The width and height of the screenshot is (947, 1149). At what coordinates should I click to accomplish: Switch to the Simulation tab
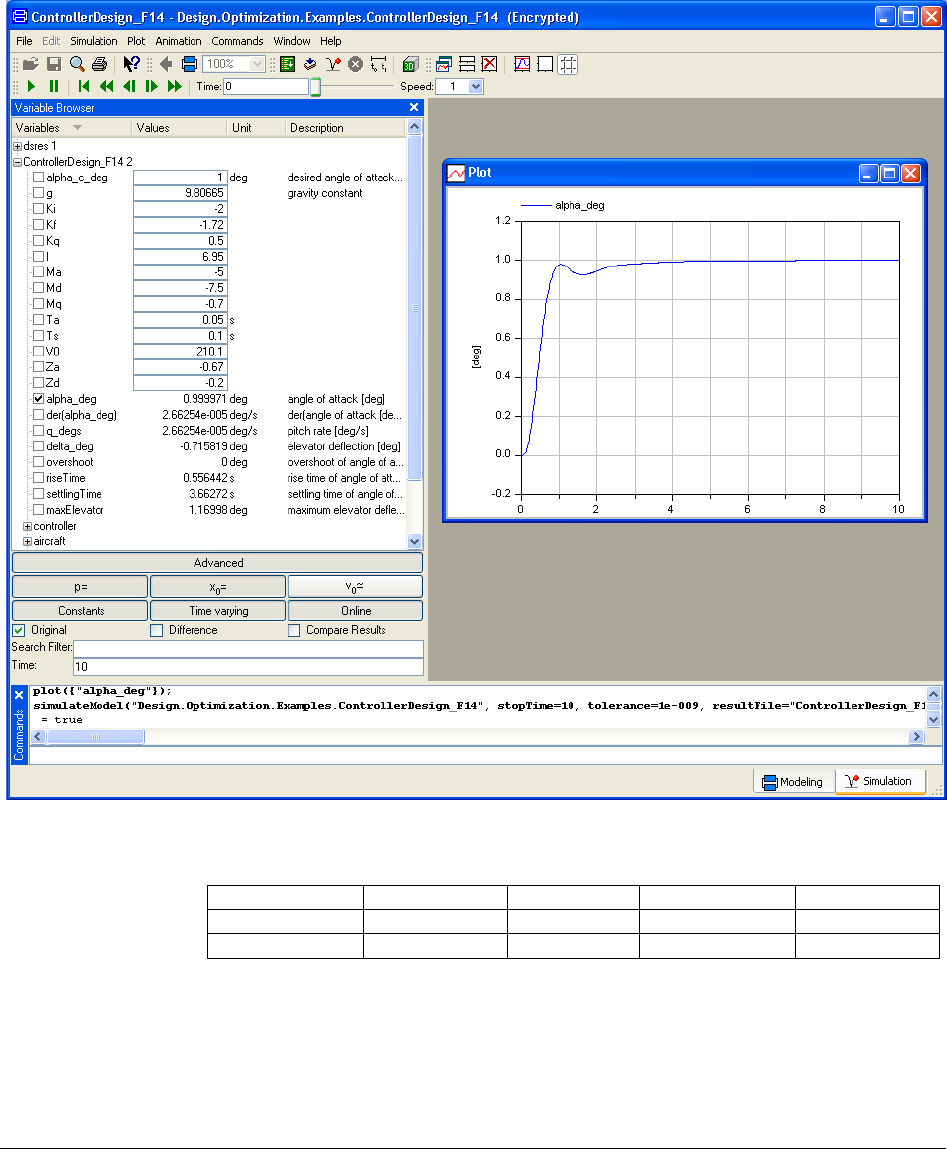880,781
